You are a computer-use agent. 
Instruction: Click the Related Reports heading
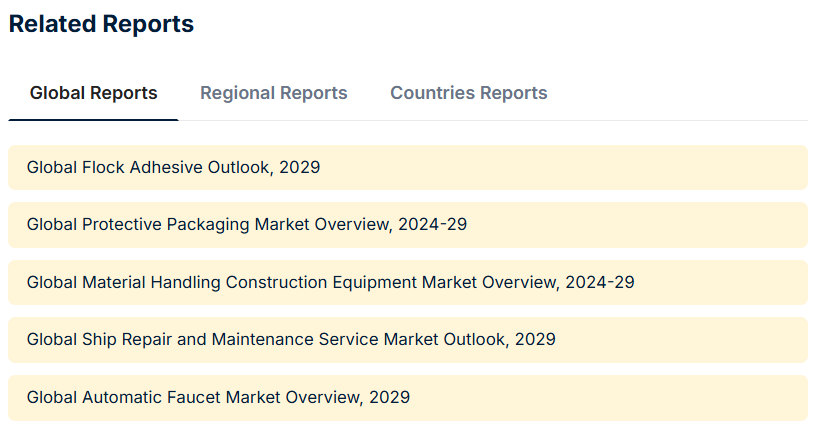101,24
